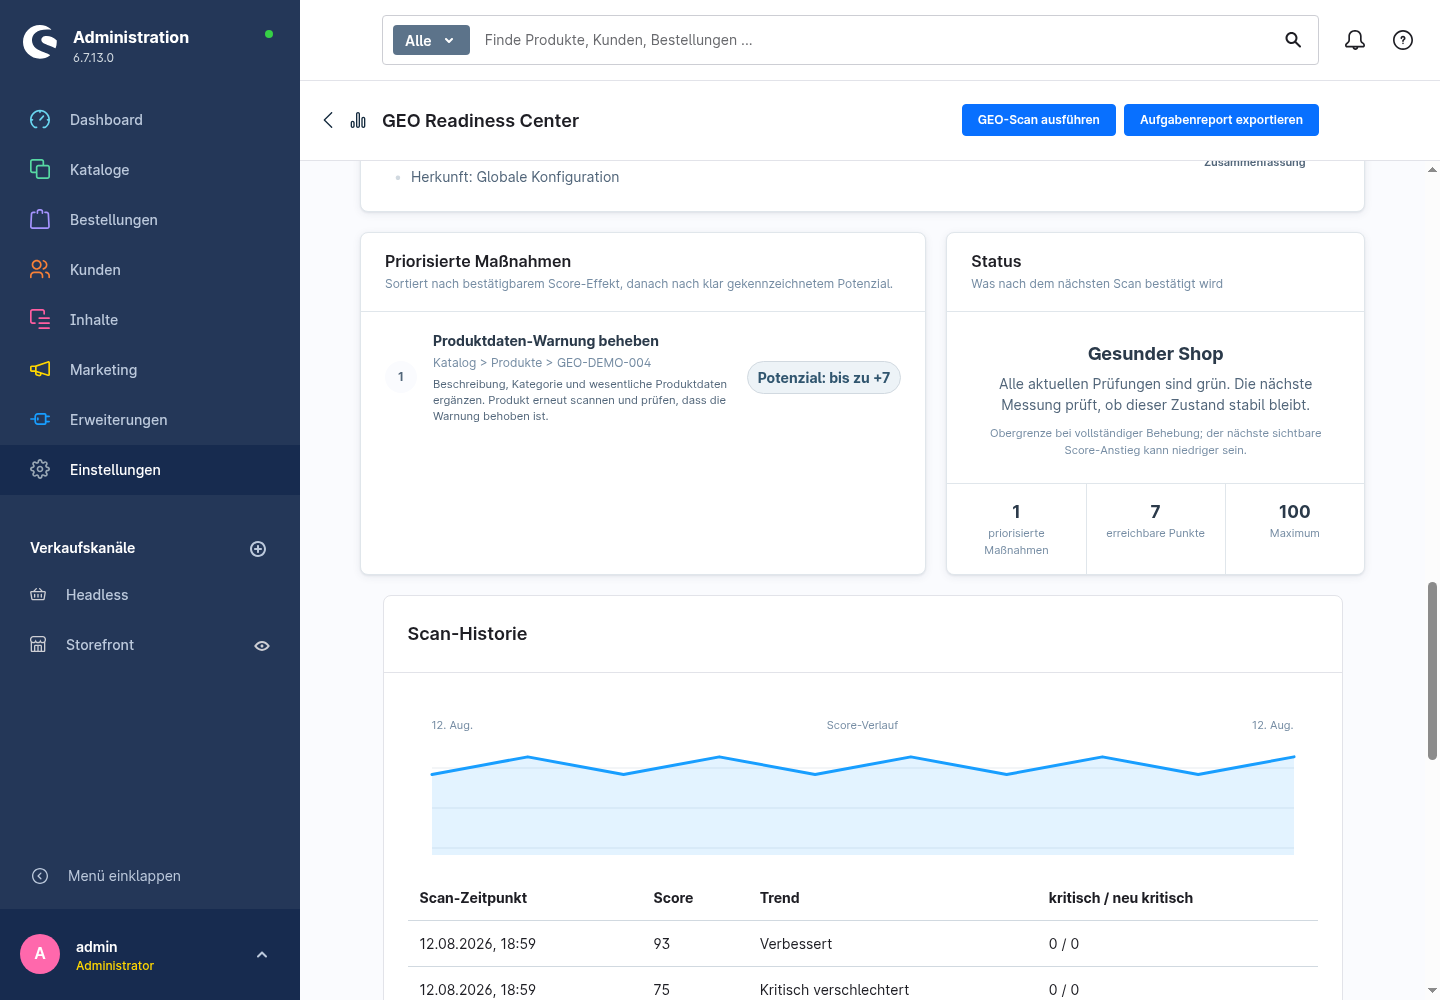Click the Marketing megaphone icon

coord(40,370)
